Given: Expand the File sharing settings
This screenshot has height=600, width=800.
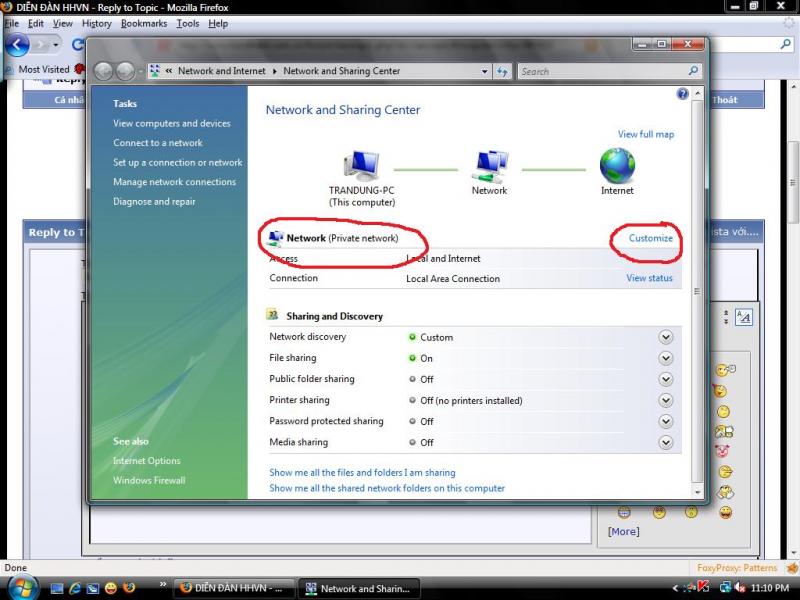Looking at the screenshot, I should pyautogui.click(x=666, y=358).
